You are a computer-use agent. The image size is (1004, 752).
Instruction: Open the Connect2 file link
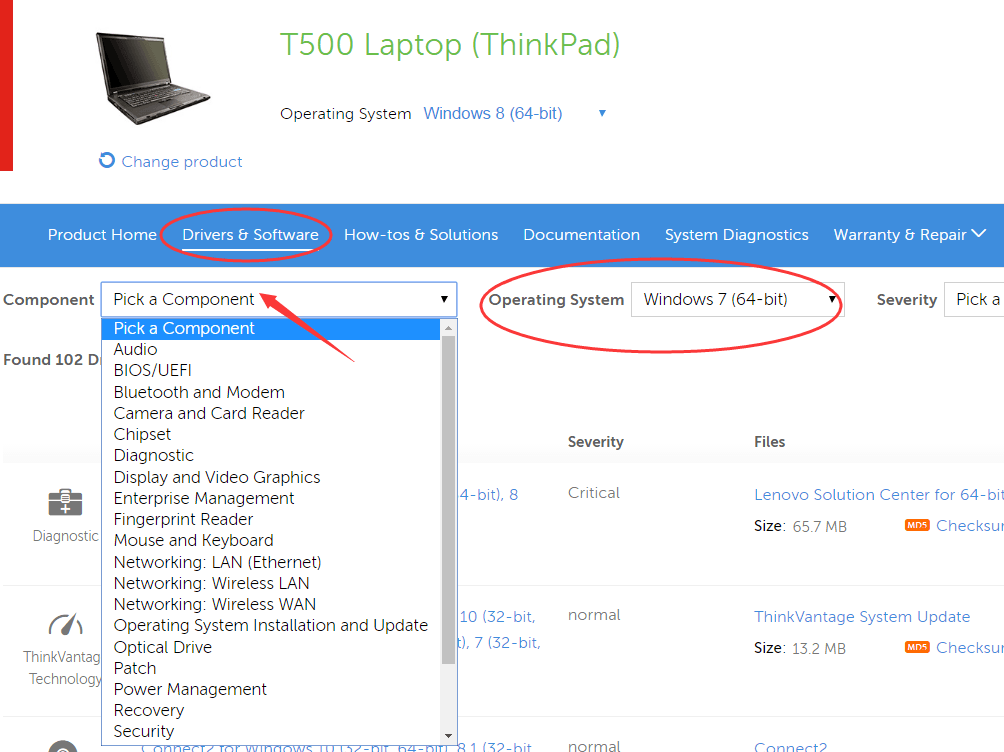(790, 746)
